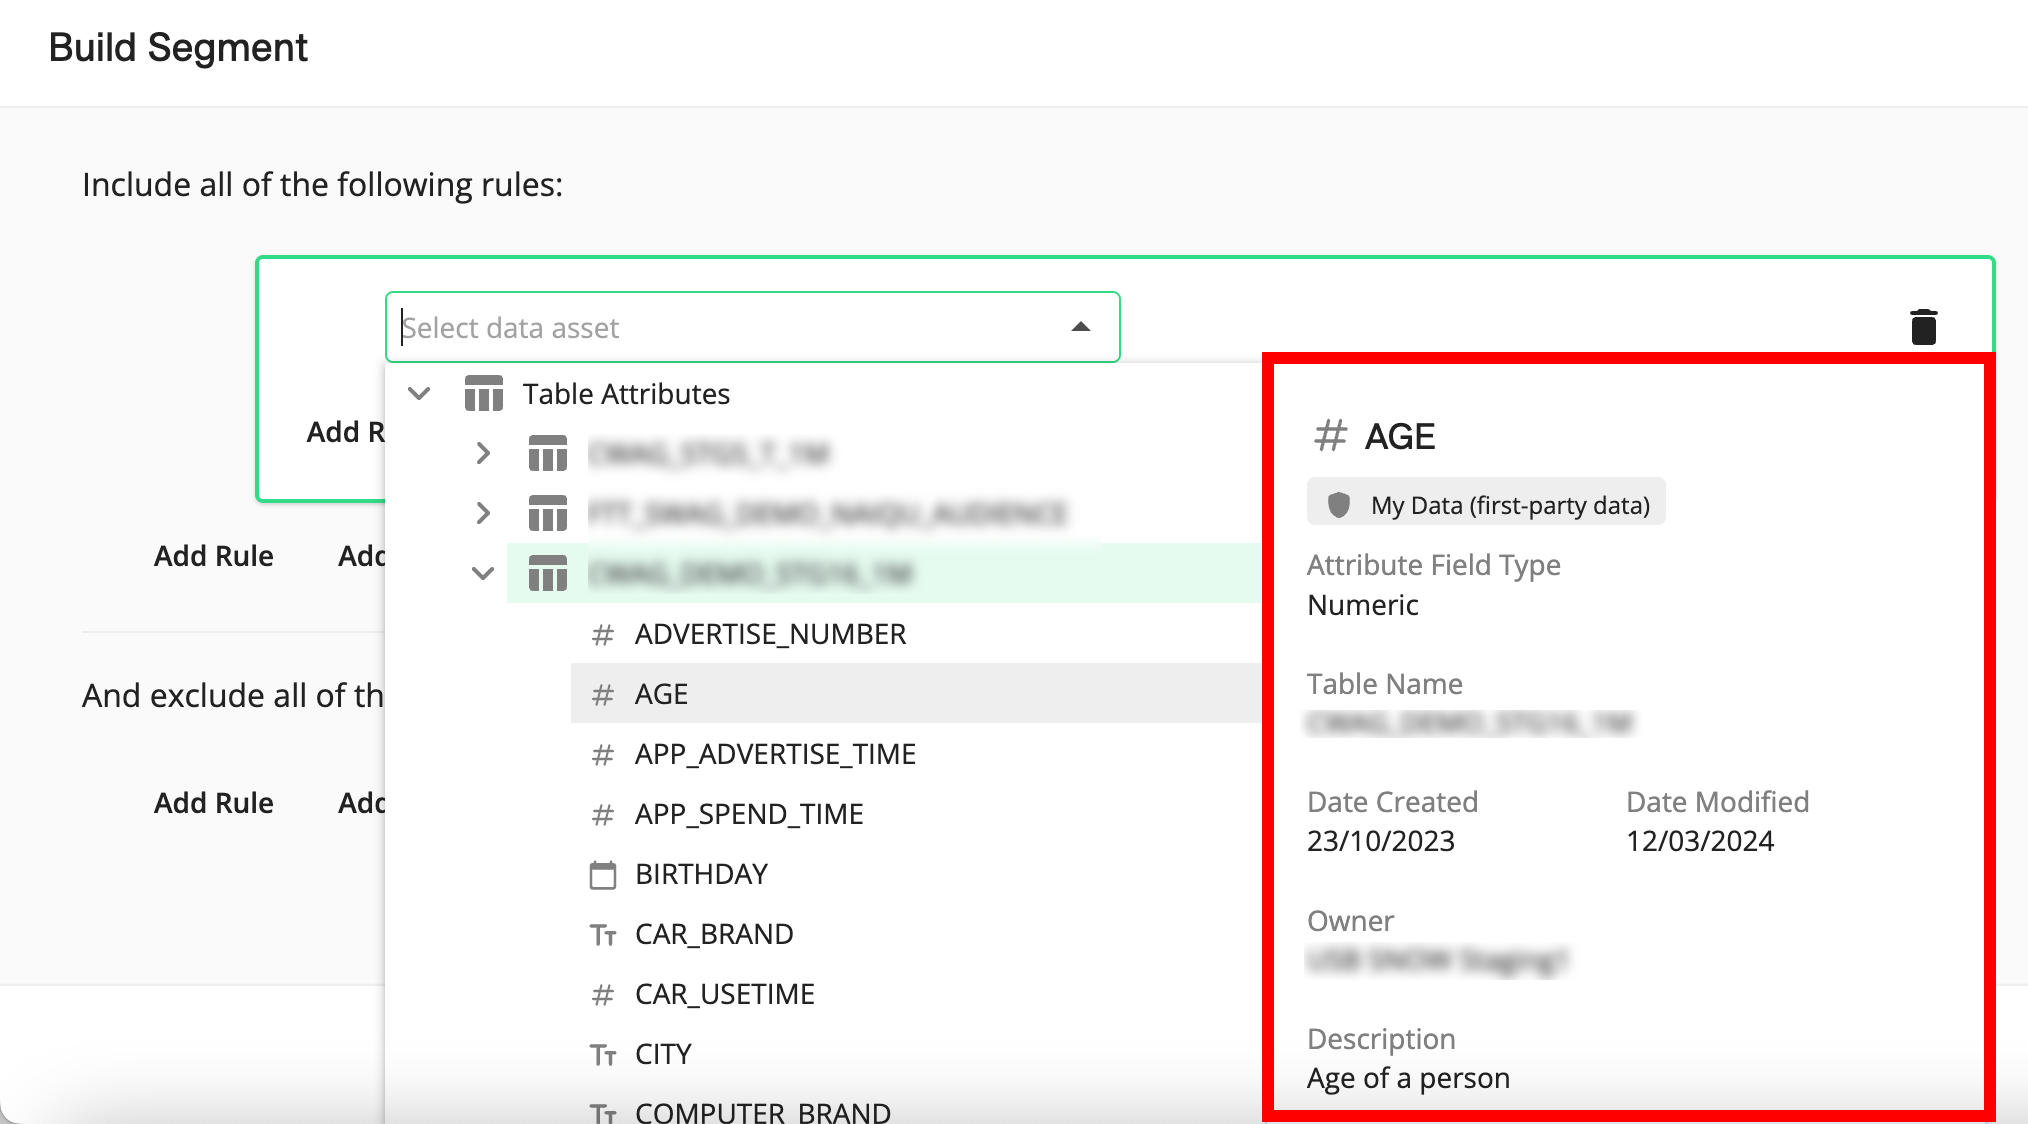Expand the first blurred table node

483,454
